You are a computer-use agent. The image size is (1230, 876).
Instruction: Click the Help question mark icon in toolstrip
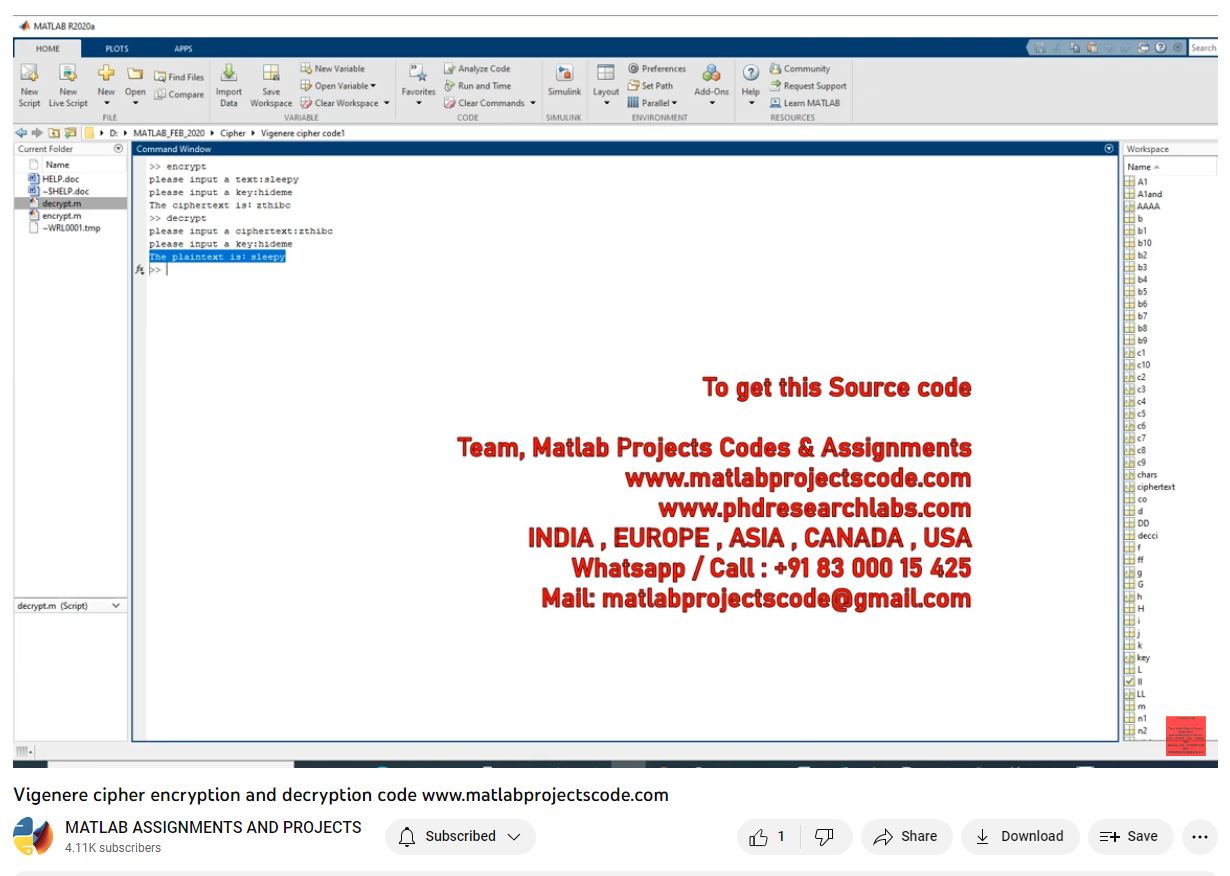click(750, 73)
